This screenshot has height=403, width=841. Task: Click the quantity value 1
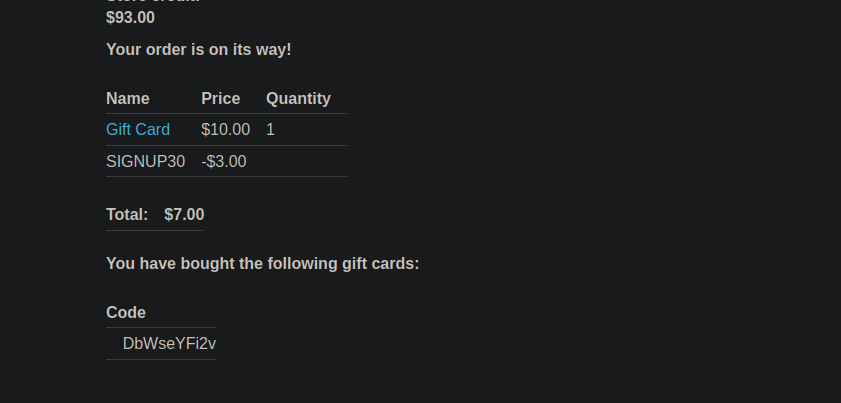270,129
